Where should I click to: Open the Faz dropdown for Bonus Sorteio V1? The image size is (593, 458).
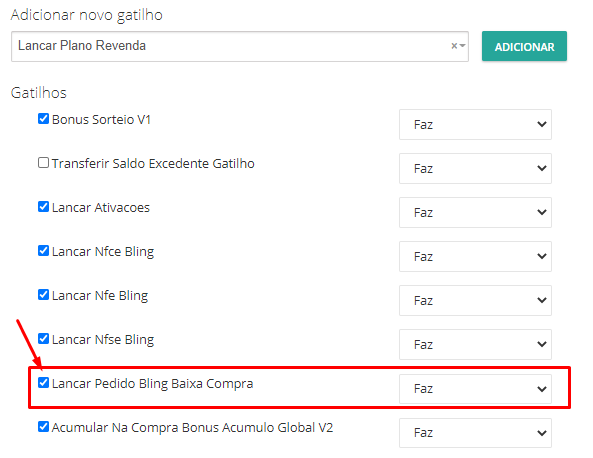pyautogui.click(x=475, y=124)
